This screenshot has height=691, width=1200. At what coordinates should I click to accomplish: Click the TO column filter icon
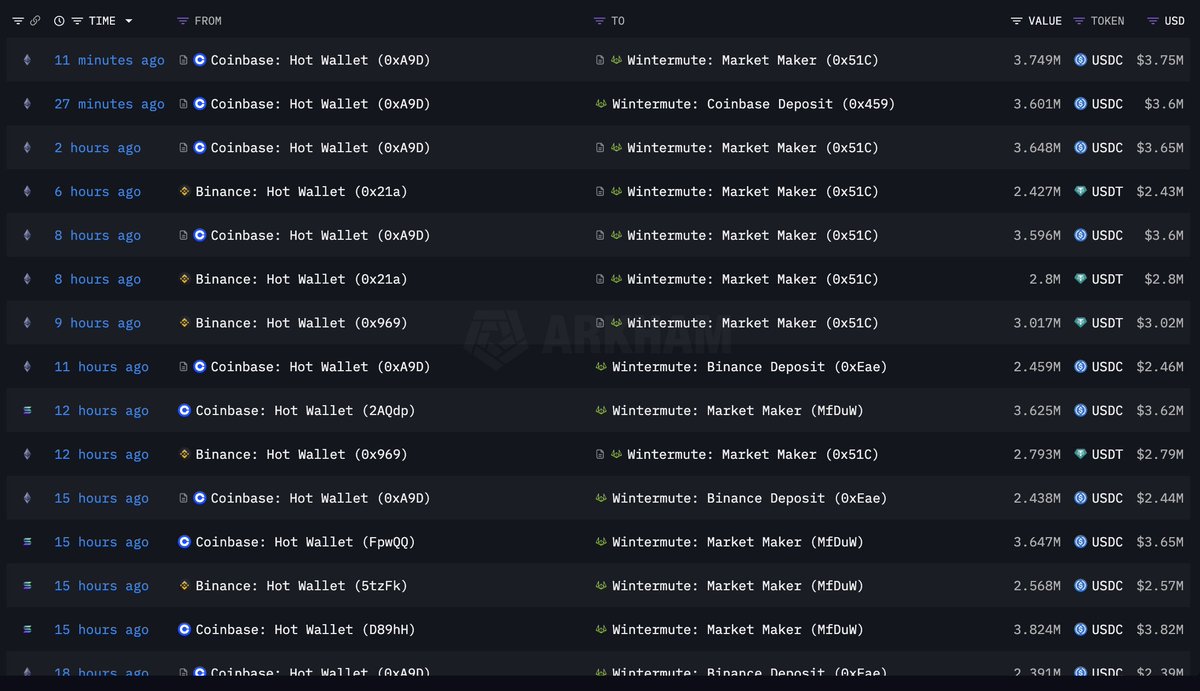(x=599, y=21)
